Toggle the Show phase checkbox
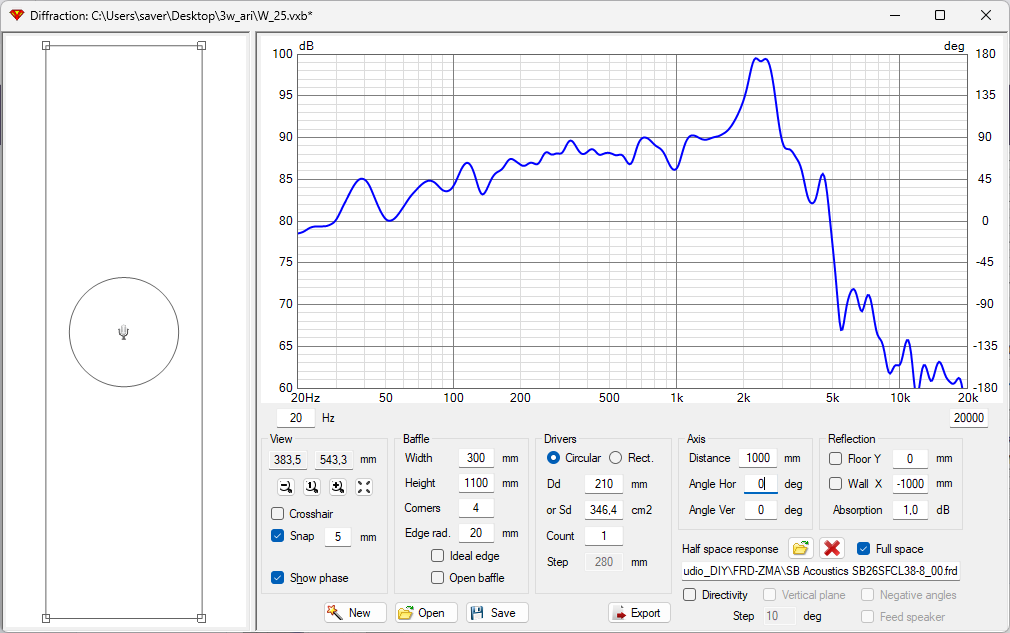This screenshot has height=633, width=1010. tap(278, 578)
